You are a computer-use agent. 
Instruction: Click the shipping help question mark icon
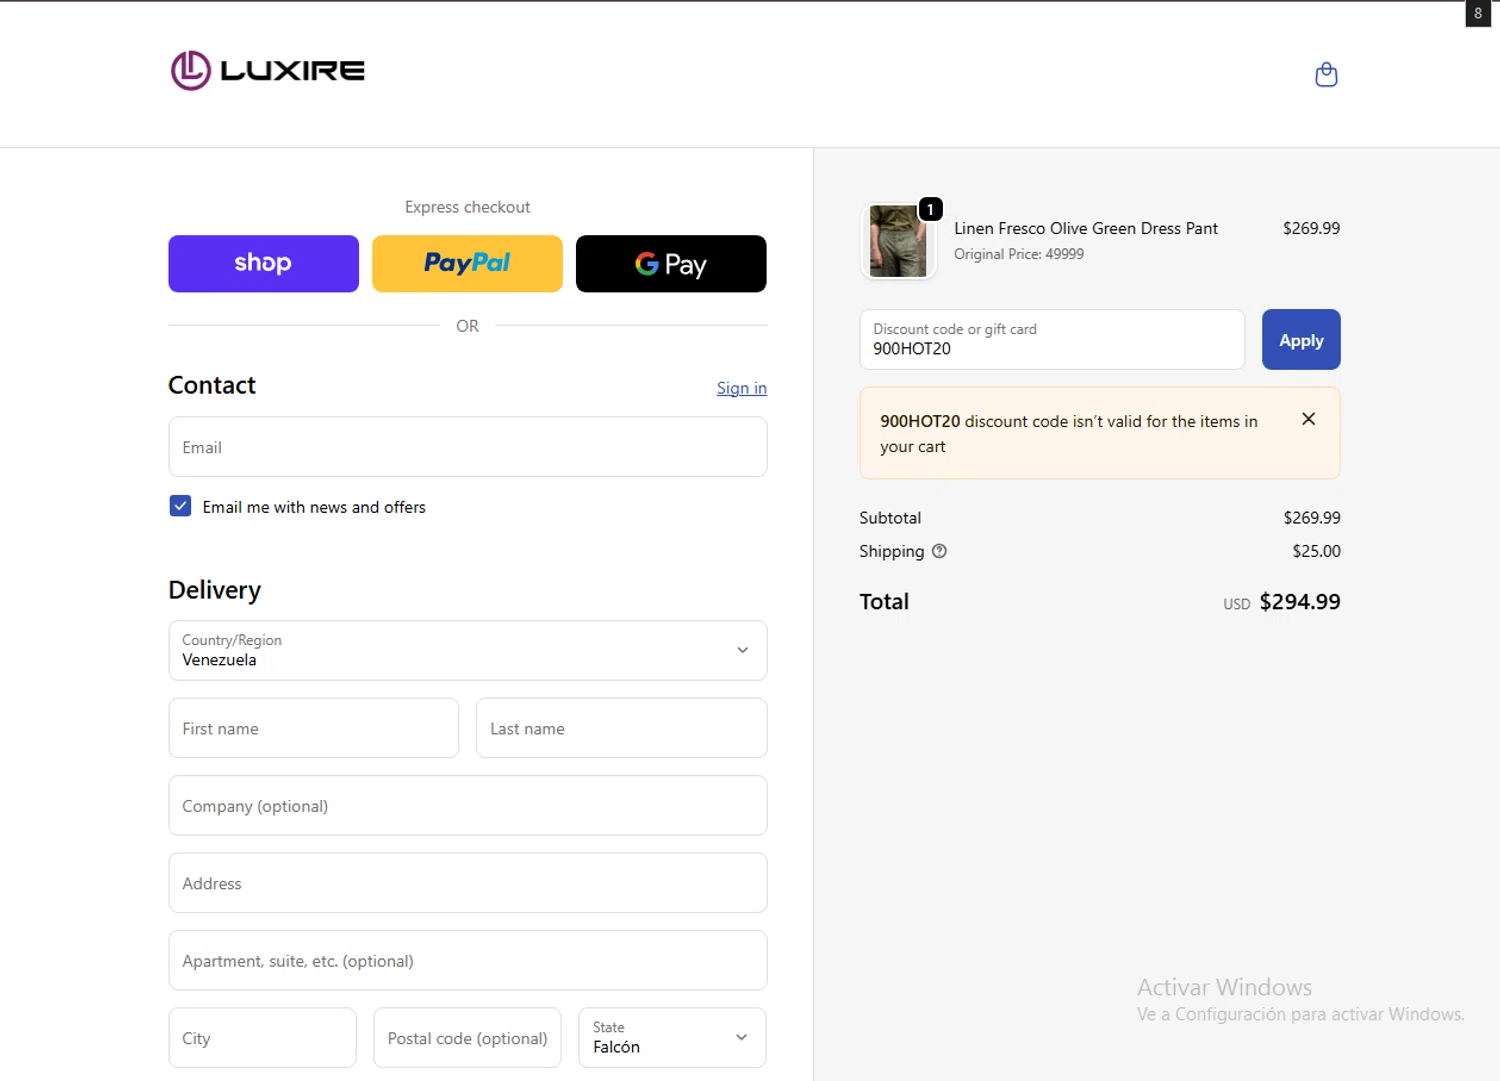[x=939, y=551]
